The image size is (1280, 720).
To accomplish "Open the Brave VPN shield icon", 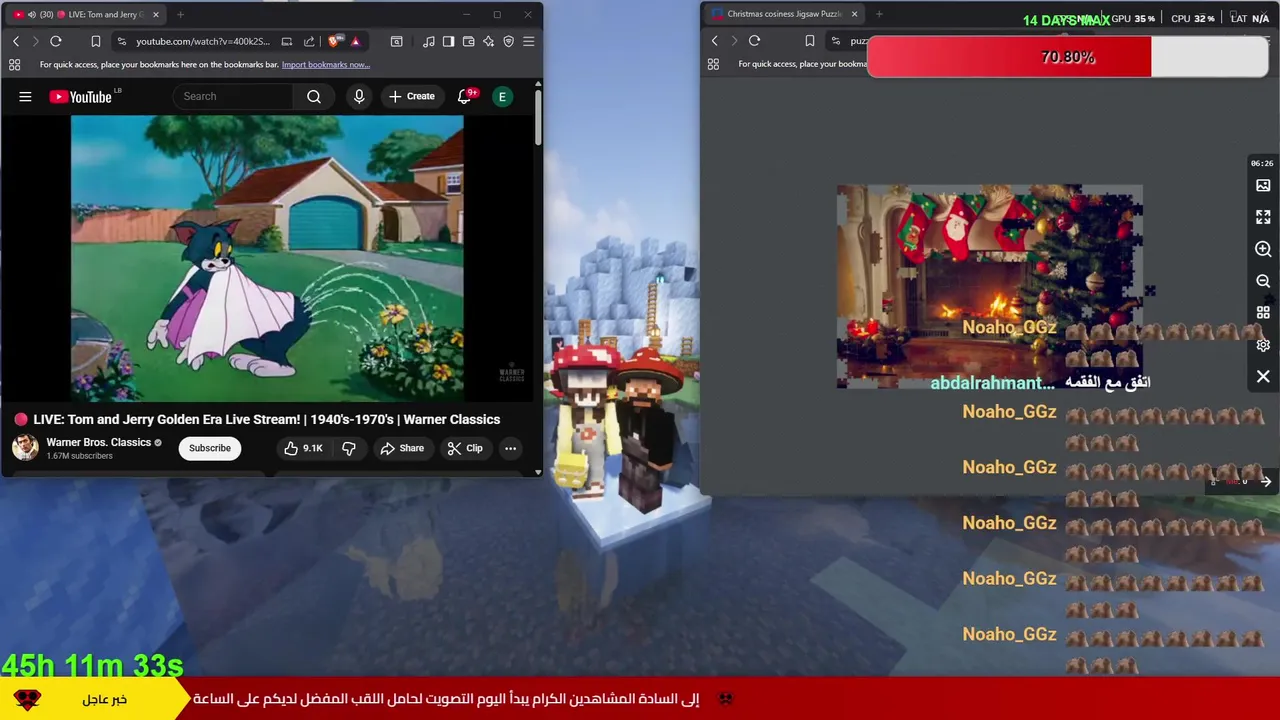I will [x=508, y=41].
